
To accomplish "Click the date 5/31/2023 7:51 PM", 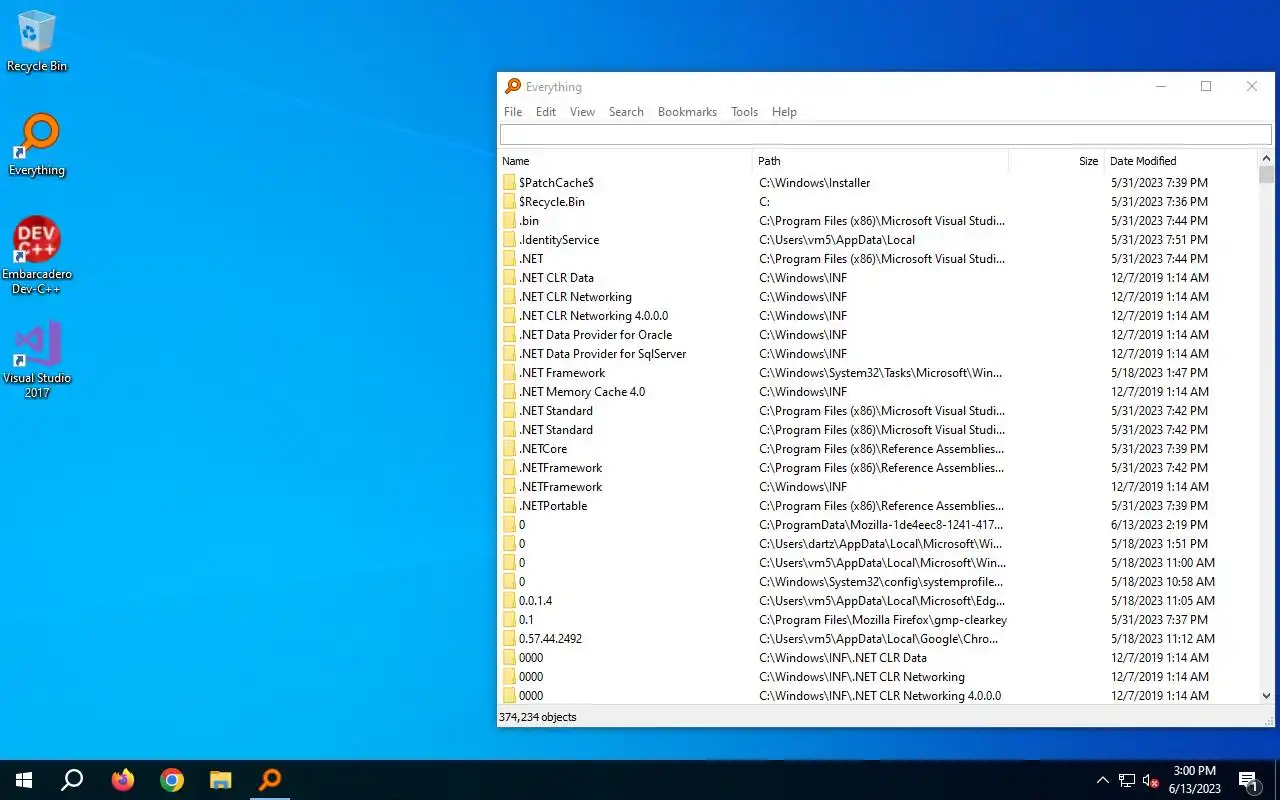I will click(x=1159, y=240).
